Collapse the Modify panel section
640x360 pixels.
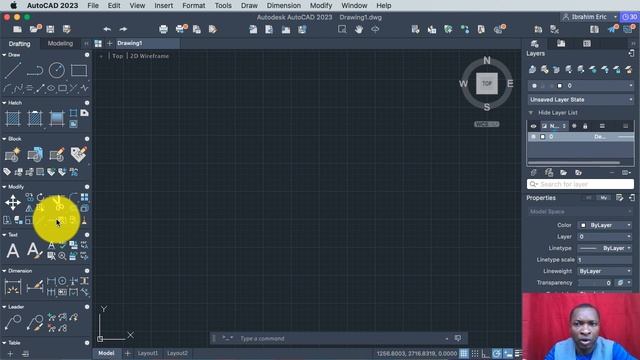(x=4, y=187)
